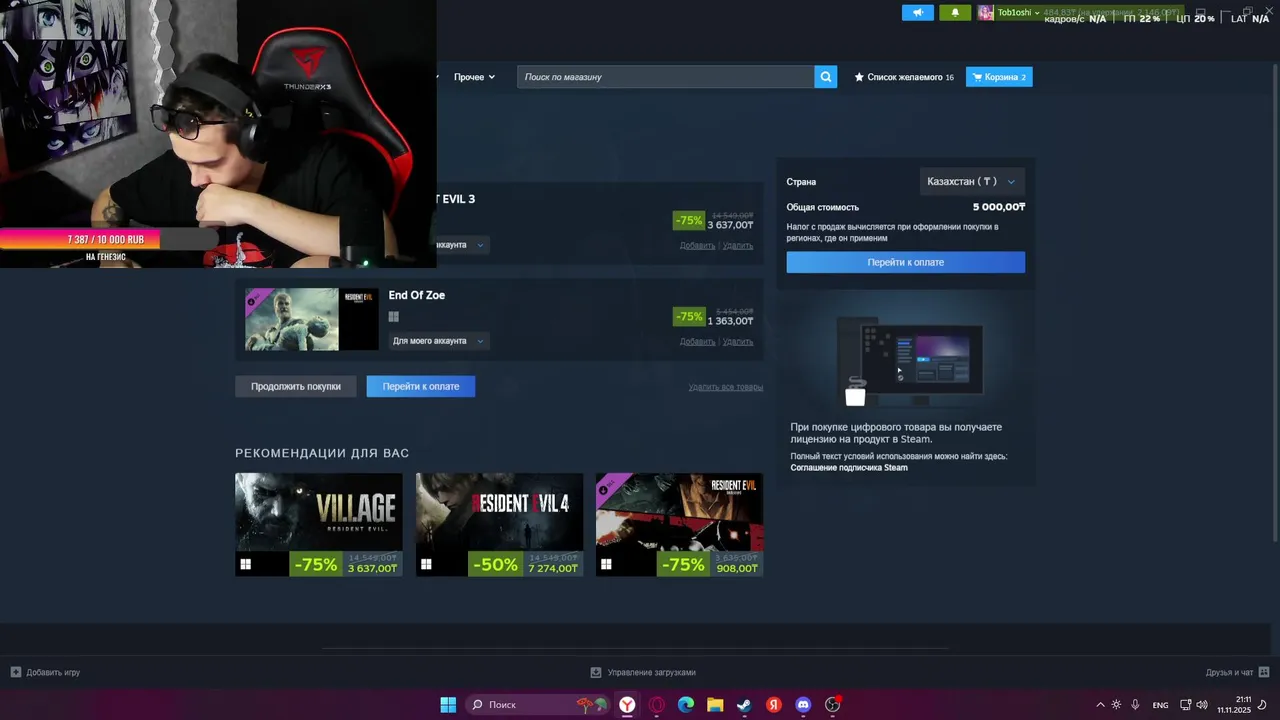Click Windows icon on Resident Evil 4 card
Viewport: 1280px width, 720px height.
pyautogui.click(x=426, y=564)
